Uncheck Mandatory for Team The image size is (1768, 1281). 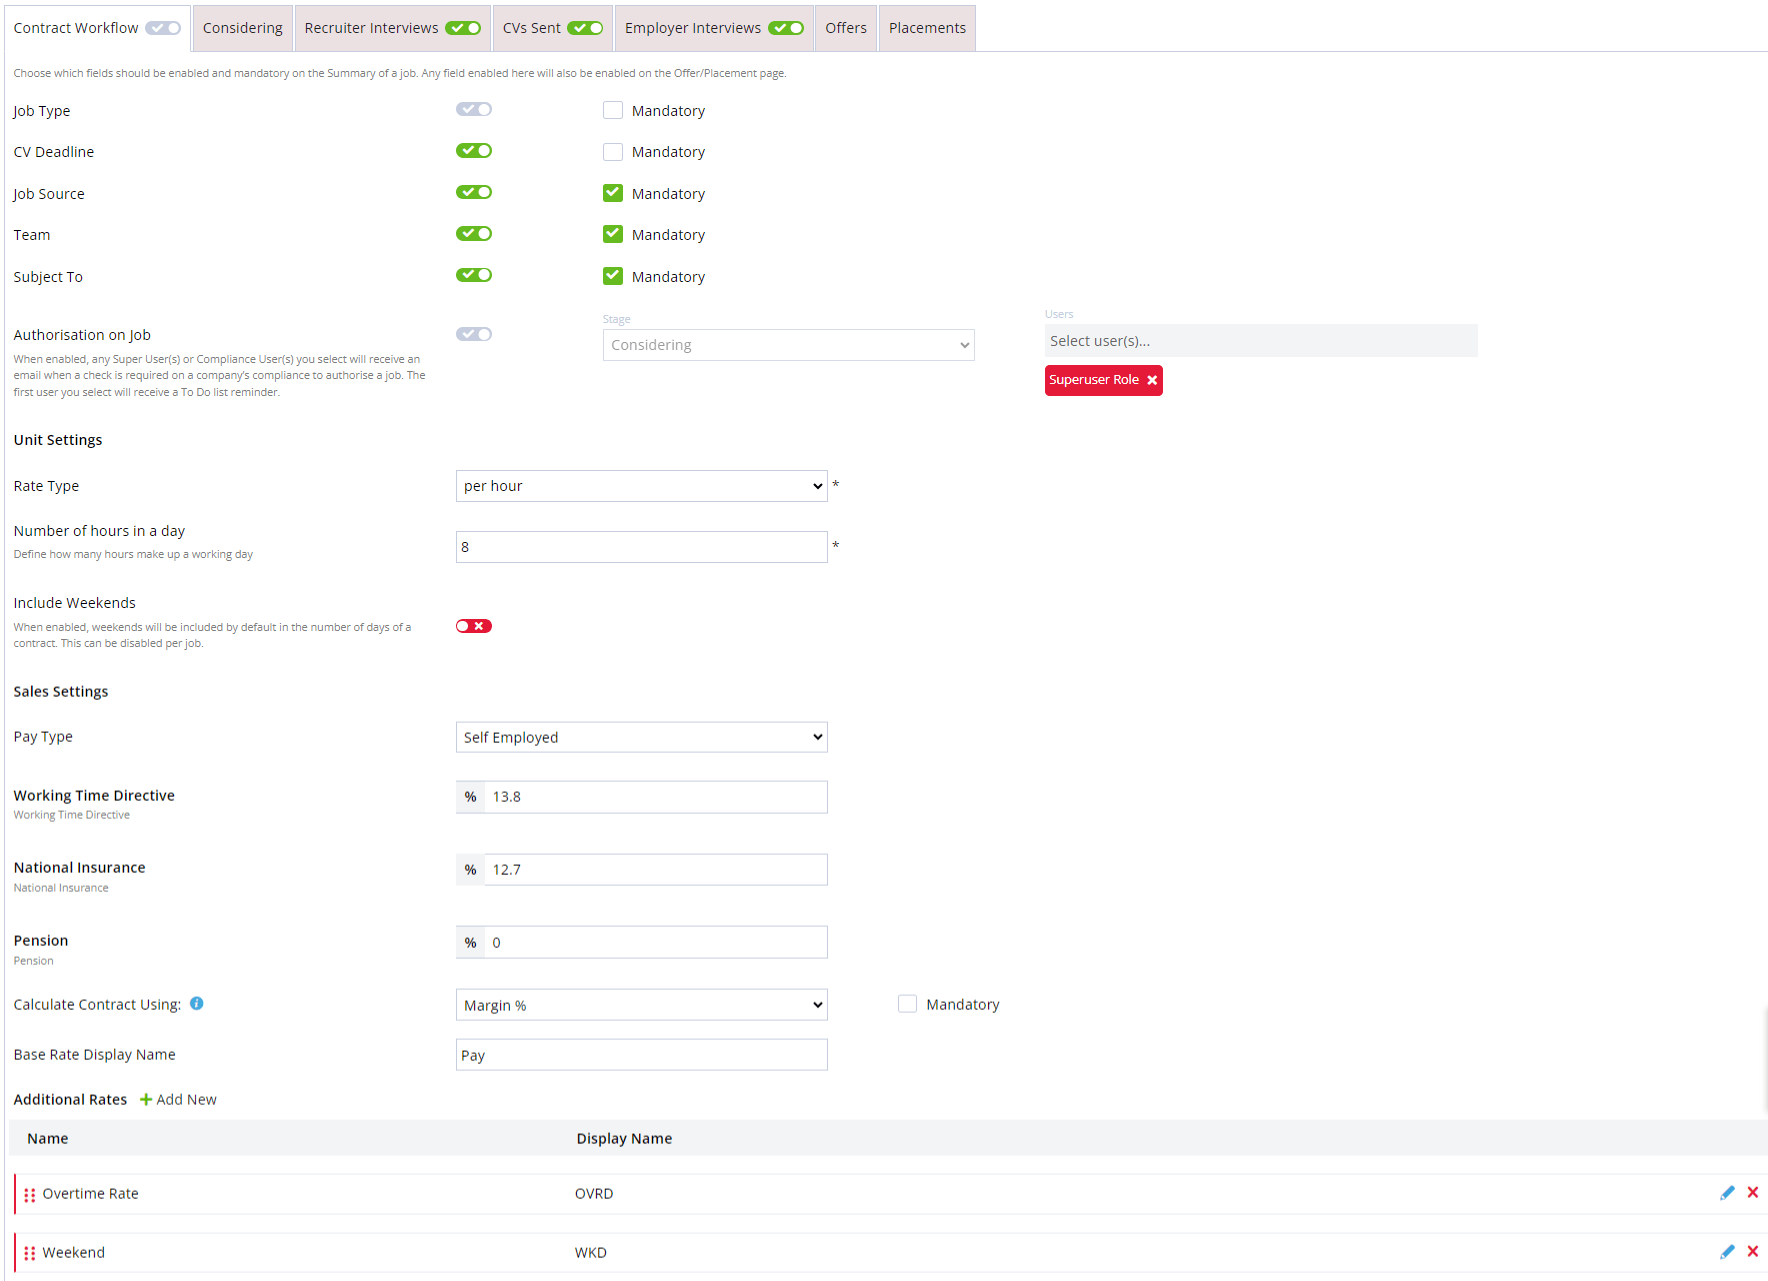613,233
